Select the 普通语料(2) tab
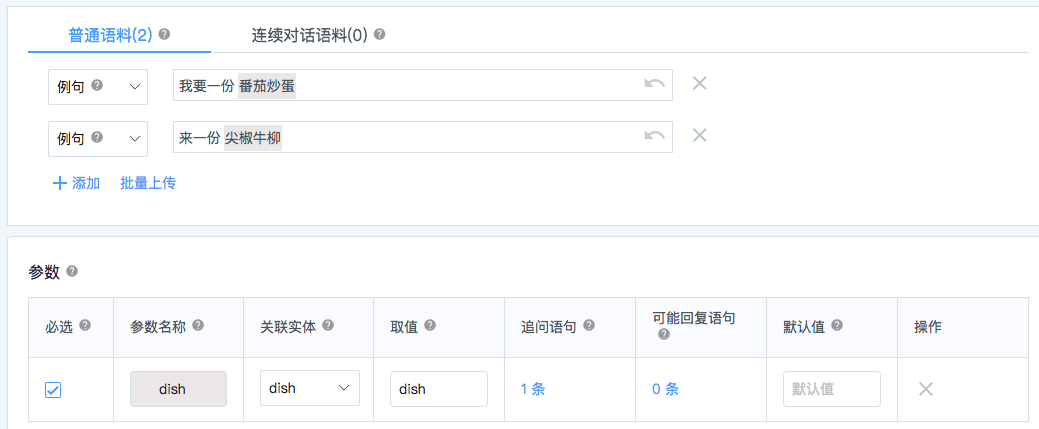Image resolution: width=1039 pixels, height=429 pixels. pyautogui.click(x=111, y=34)
